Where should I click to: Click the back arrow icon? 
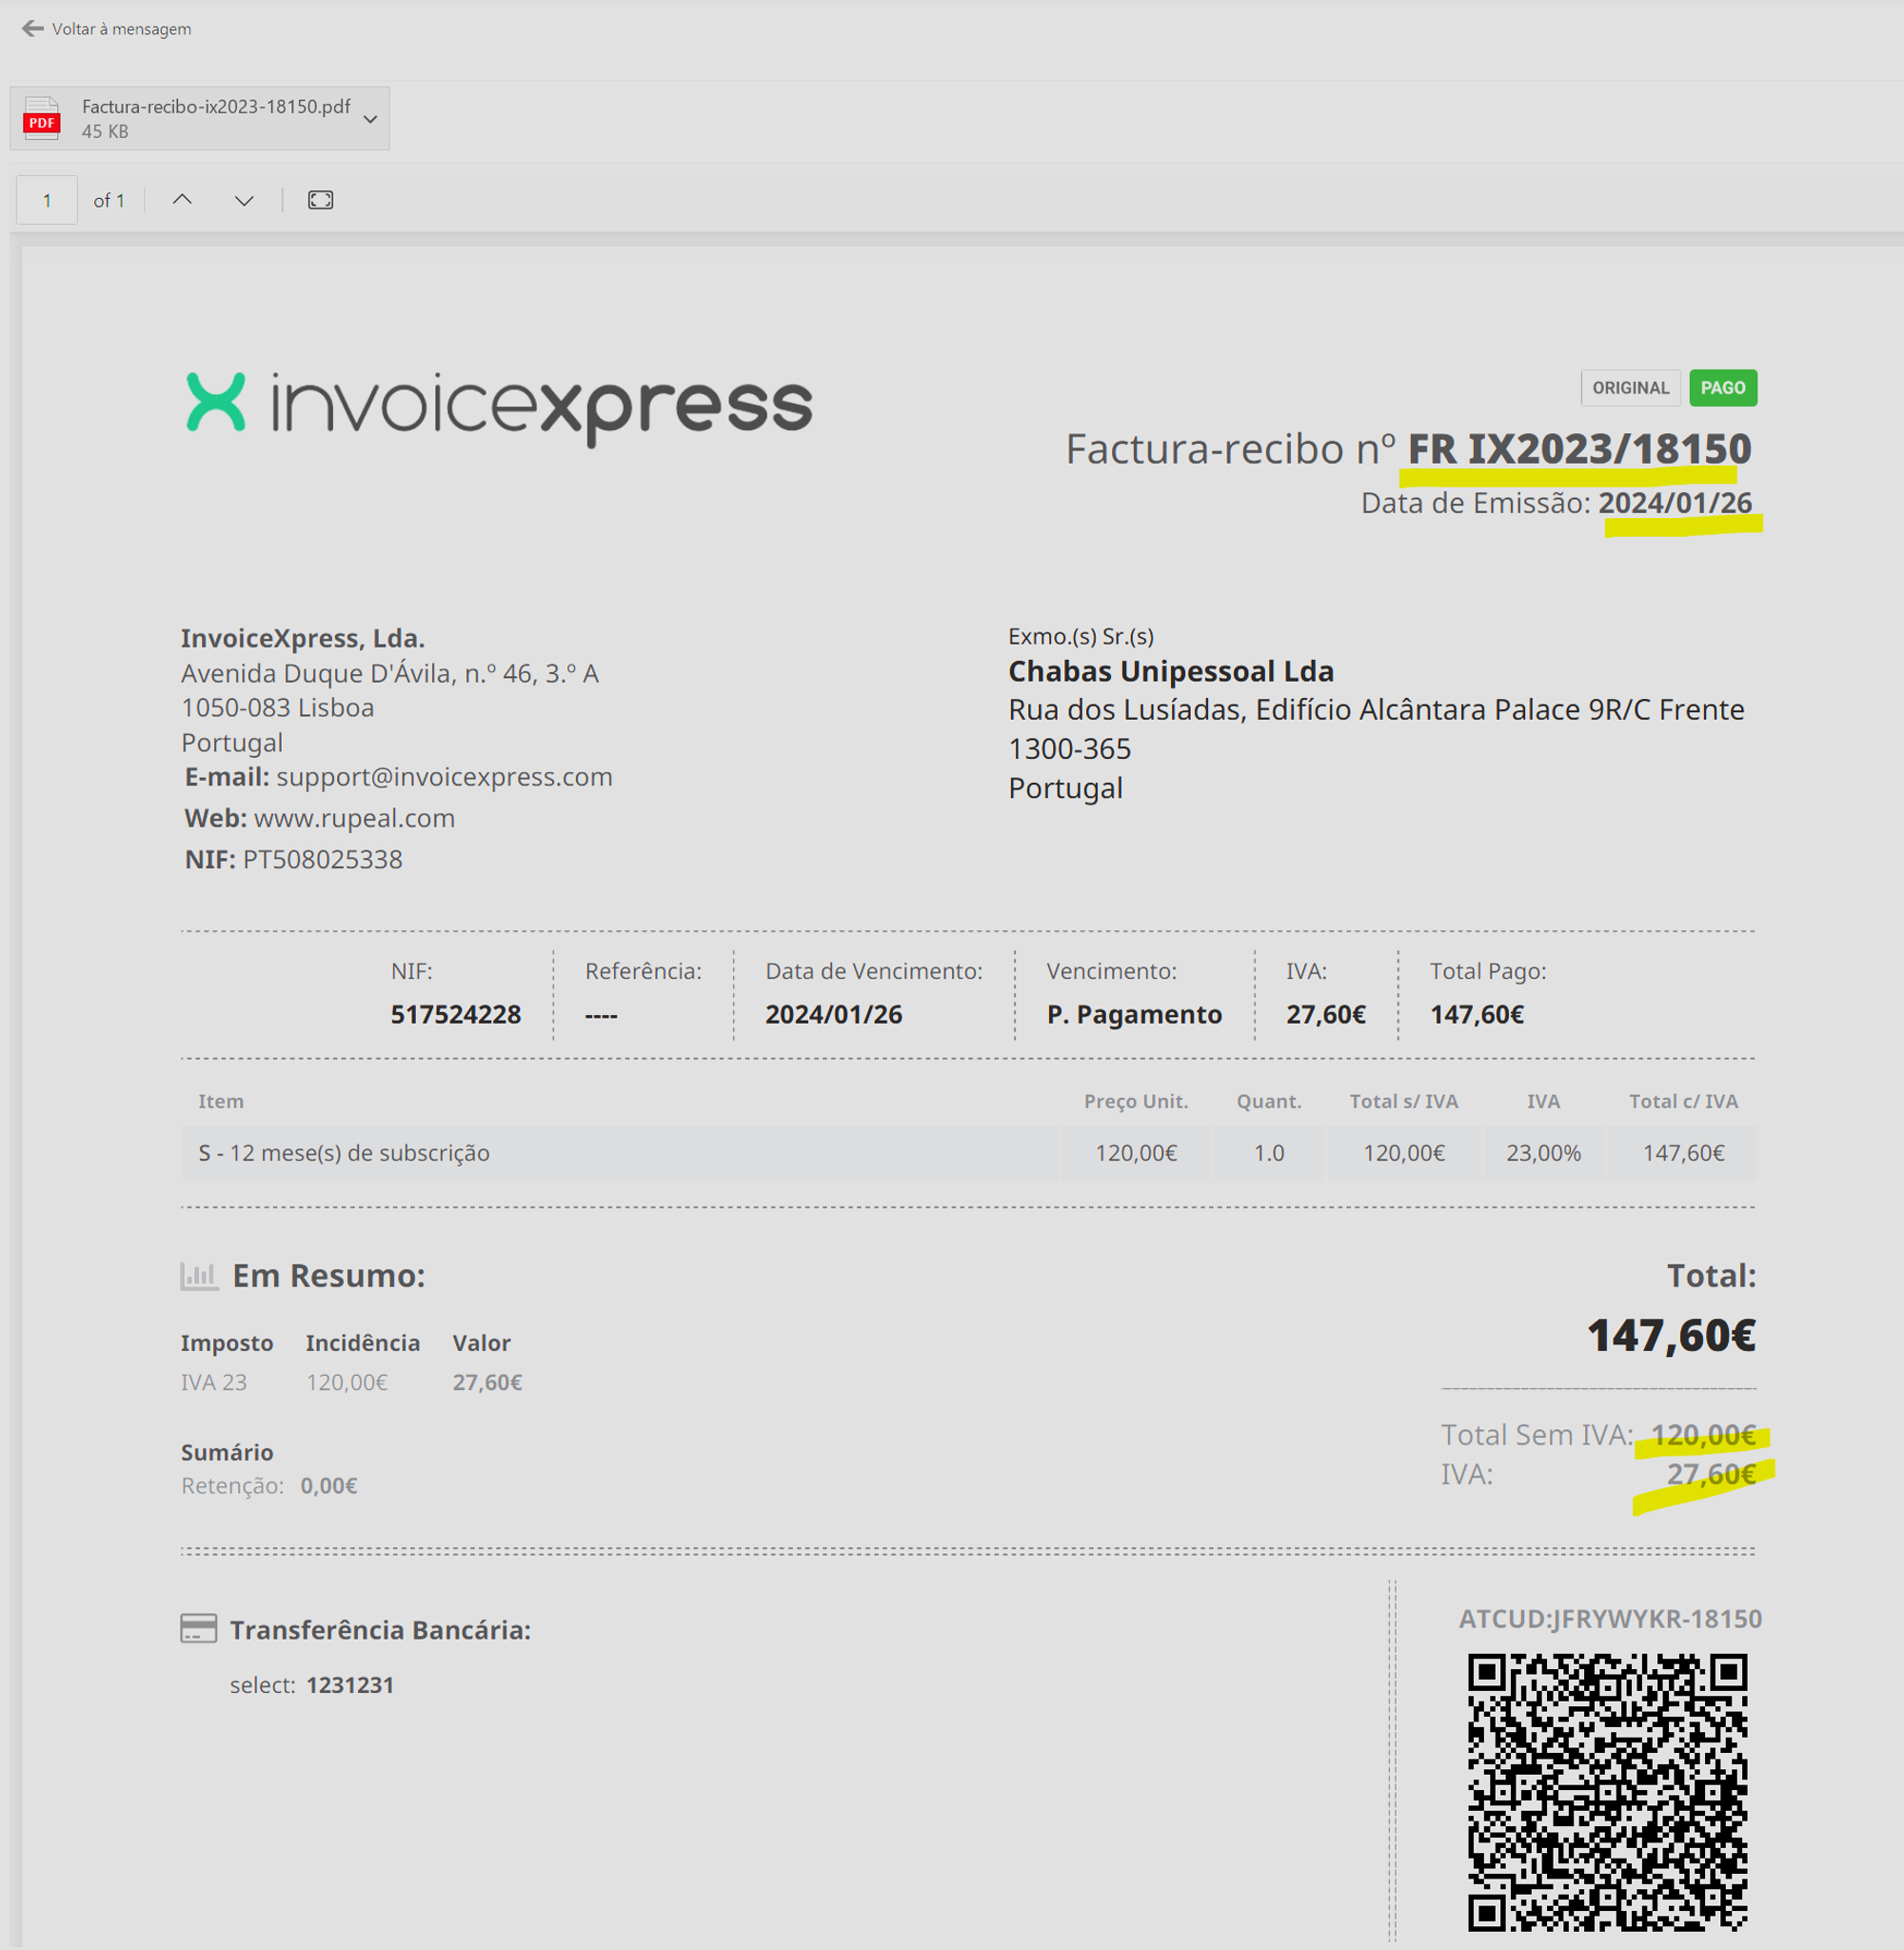pos(33,29)
